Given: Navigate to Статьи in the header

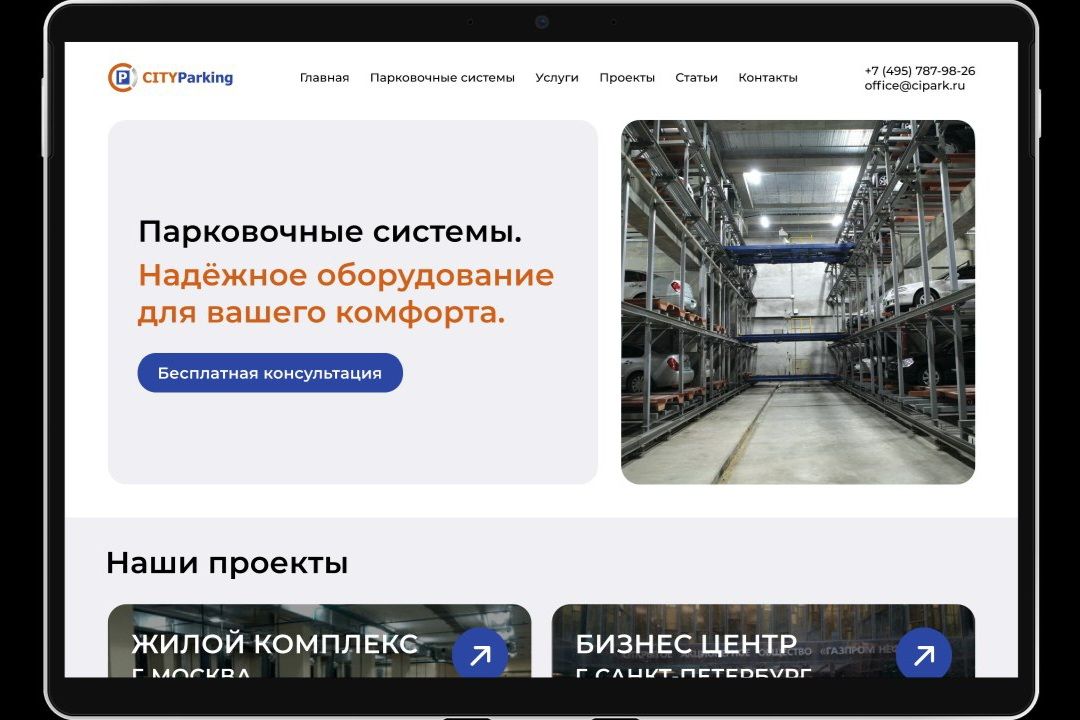Looking at the screenshot, I should [x=696, y=78].
